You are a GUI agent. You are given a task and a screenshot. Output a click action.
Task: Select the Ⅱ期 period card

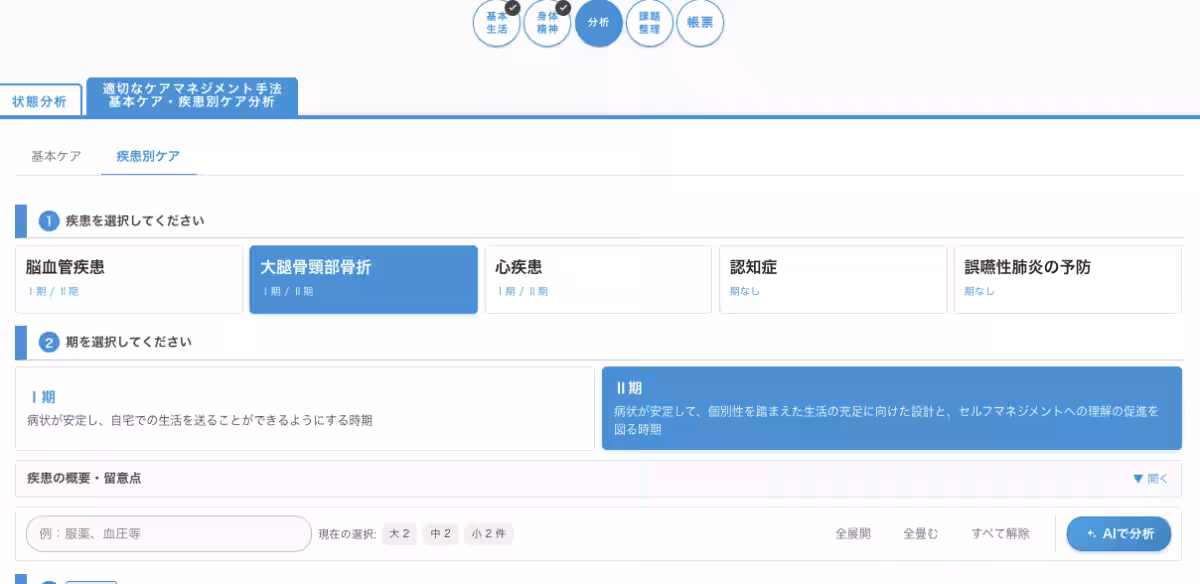pos(892,408)
